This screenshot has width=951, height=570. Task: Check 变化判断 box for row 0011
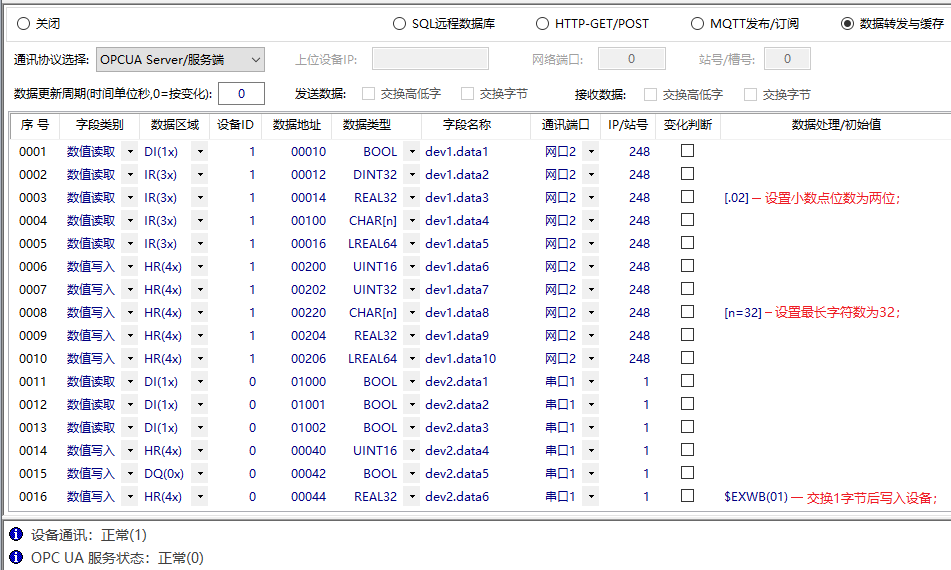(x=687, y=380)
